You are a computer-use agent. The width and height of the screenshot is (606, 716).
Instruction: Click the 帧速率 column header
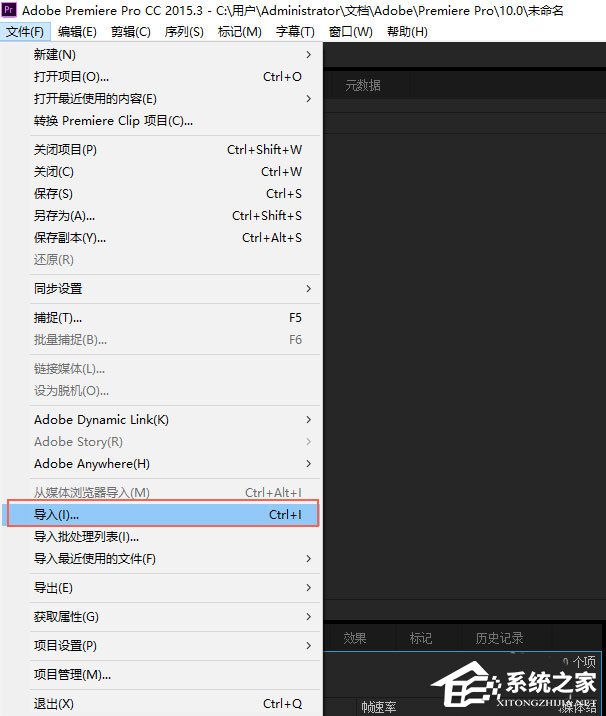pos(379,707)
